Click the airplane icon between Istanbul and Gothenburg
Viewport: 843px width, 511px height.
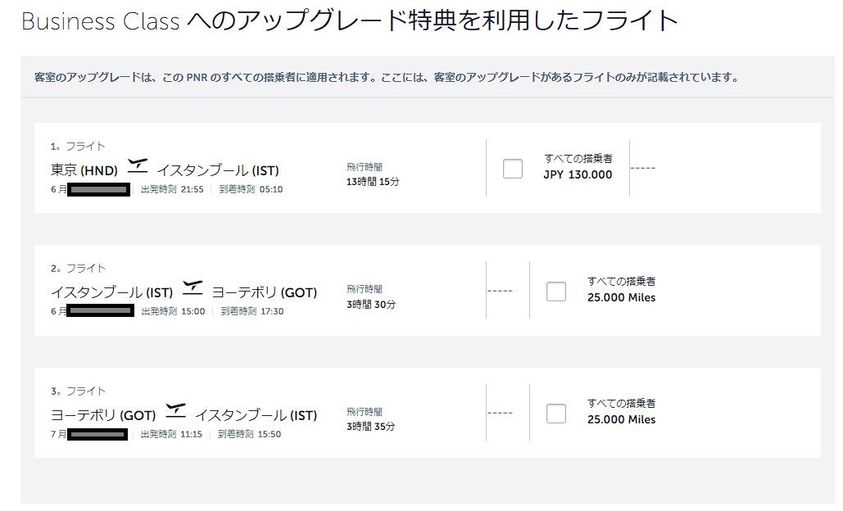pos(192,288)
